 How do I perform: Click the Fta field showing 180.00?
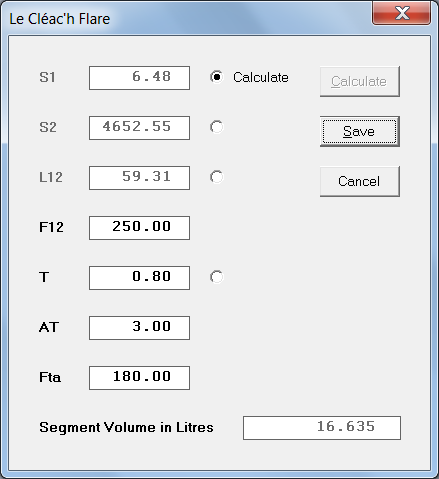pyautogui.click(x=139, y=378)
